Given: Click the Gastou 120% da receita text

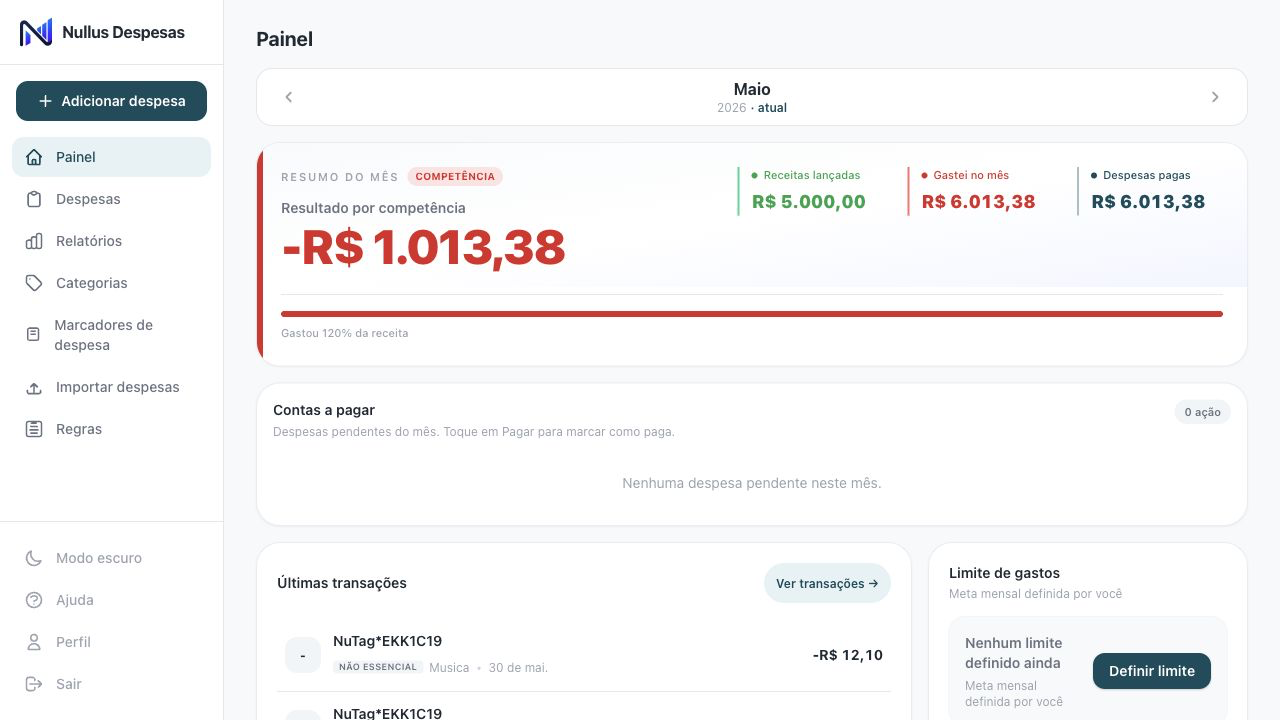Looking at the screenshot, I should pos(345,333).
